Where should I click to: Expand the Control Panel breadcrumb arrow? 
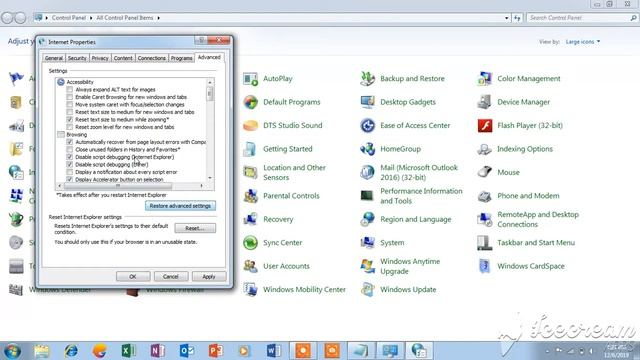pyautogui.click(x=91, y=18)
